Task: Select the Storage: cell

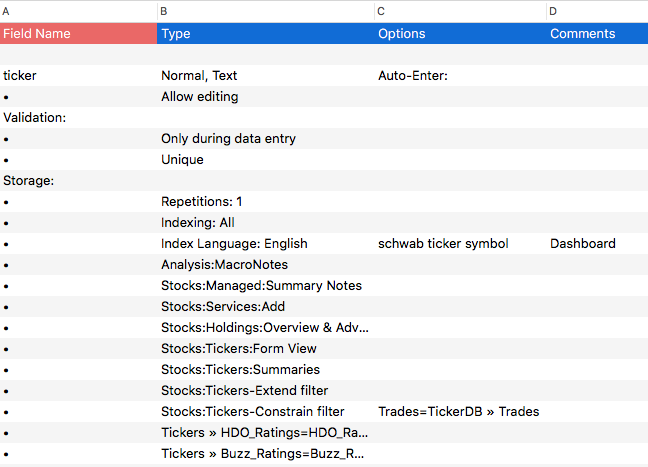Action: pos(79,181)
